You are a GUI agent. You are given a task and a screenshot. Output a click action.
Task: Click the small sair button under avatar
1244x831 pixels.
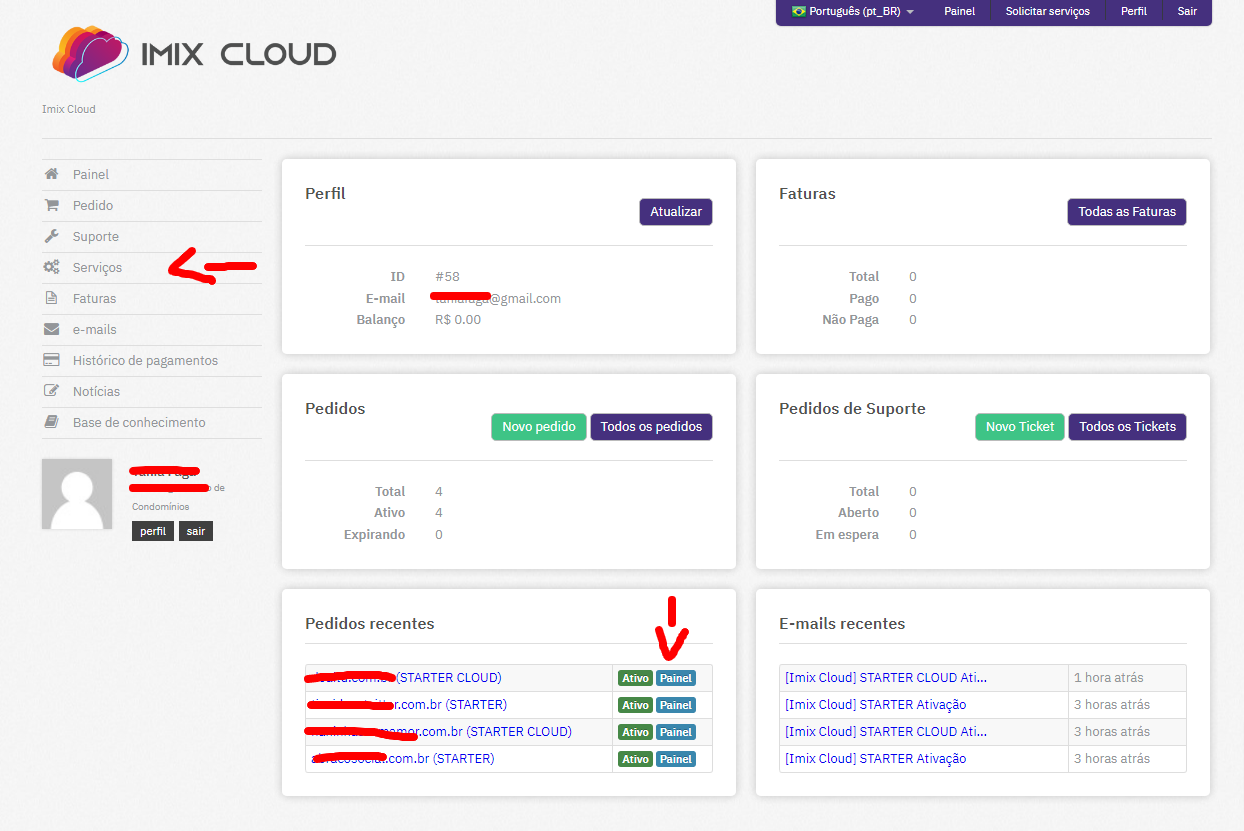point(196,531)
